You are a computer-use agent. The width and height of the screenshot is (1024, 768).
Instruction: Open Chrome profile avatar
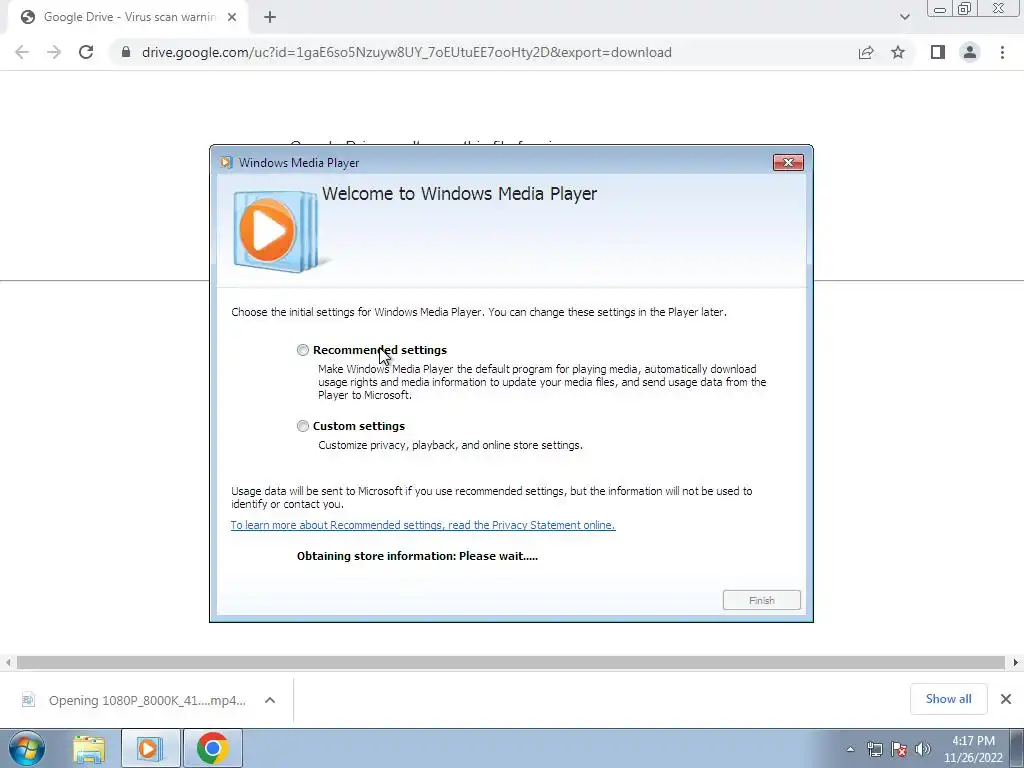970,52
